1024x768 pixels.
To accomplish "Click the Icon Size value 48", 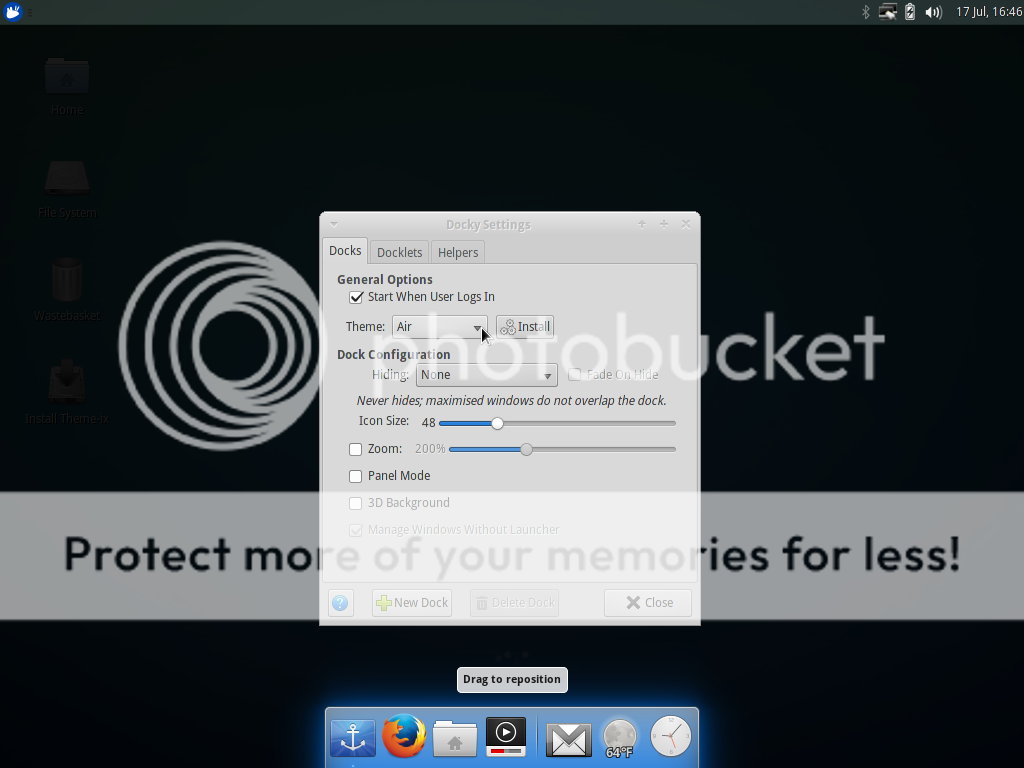I will [x=428, y=423].
